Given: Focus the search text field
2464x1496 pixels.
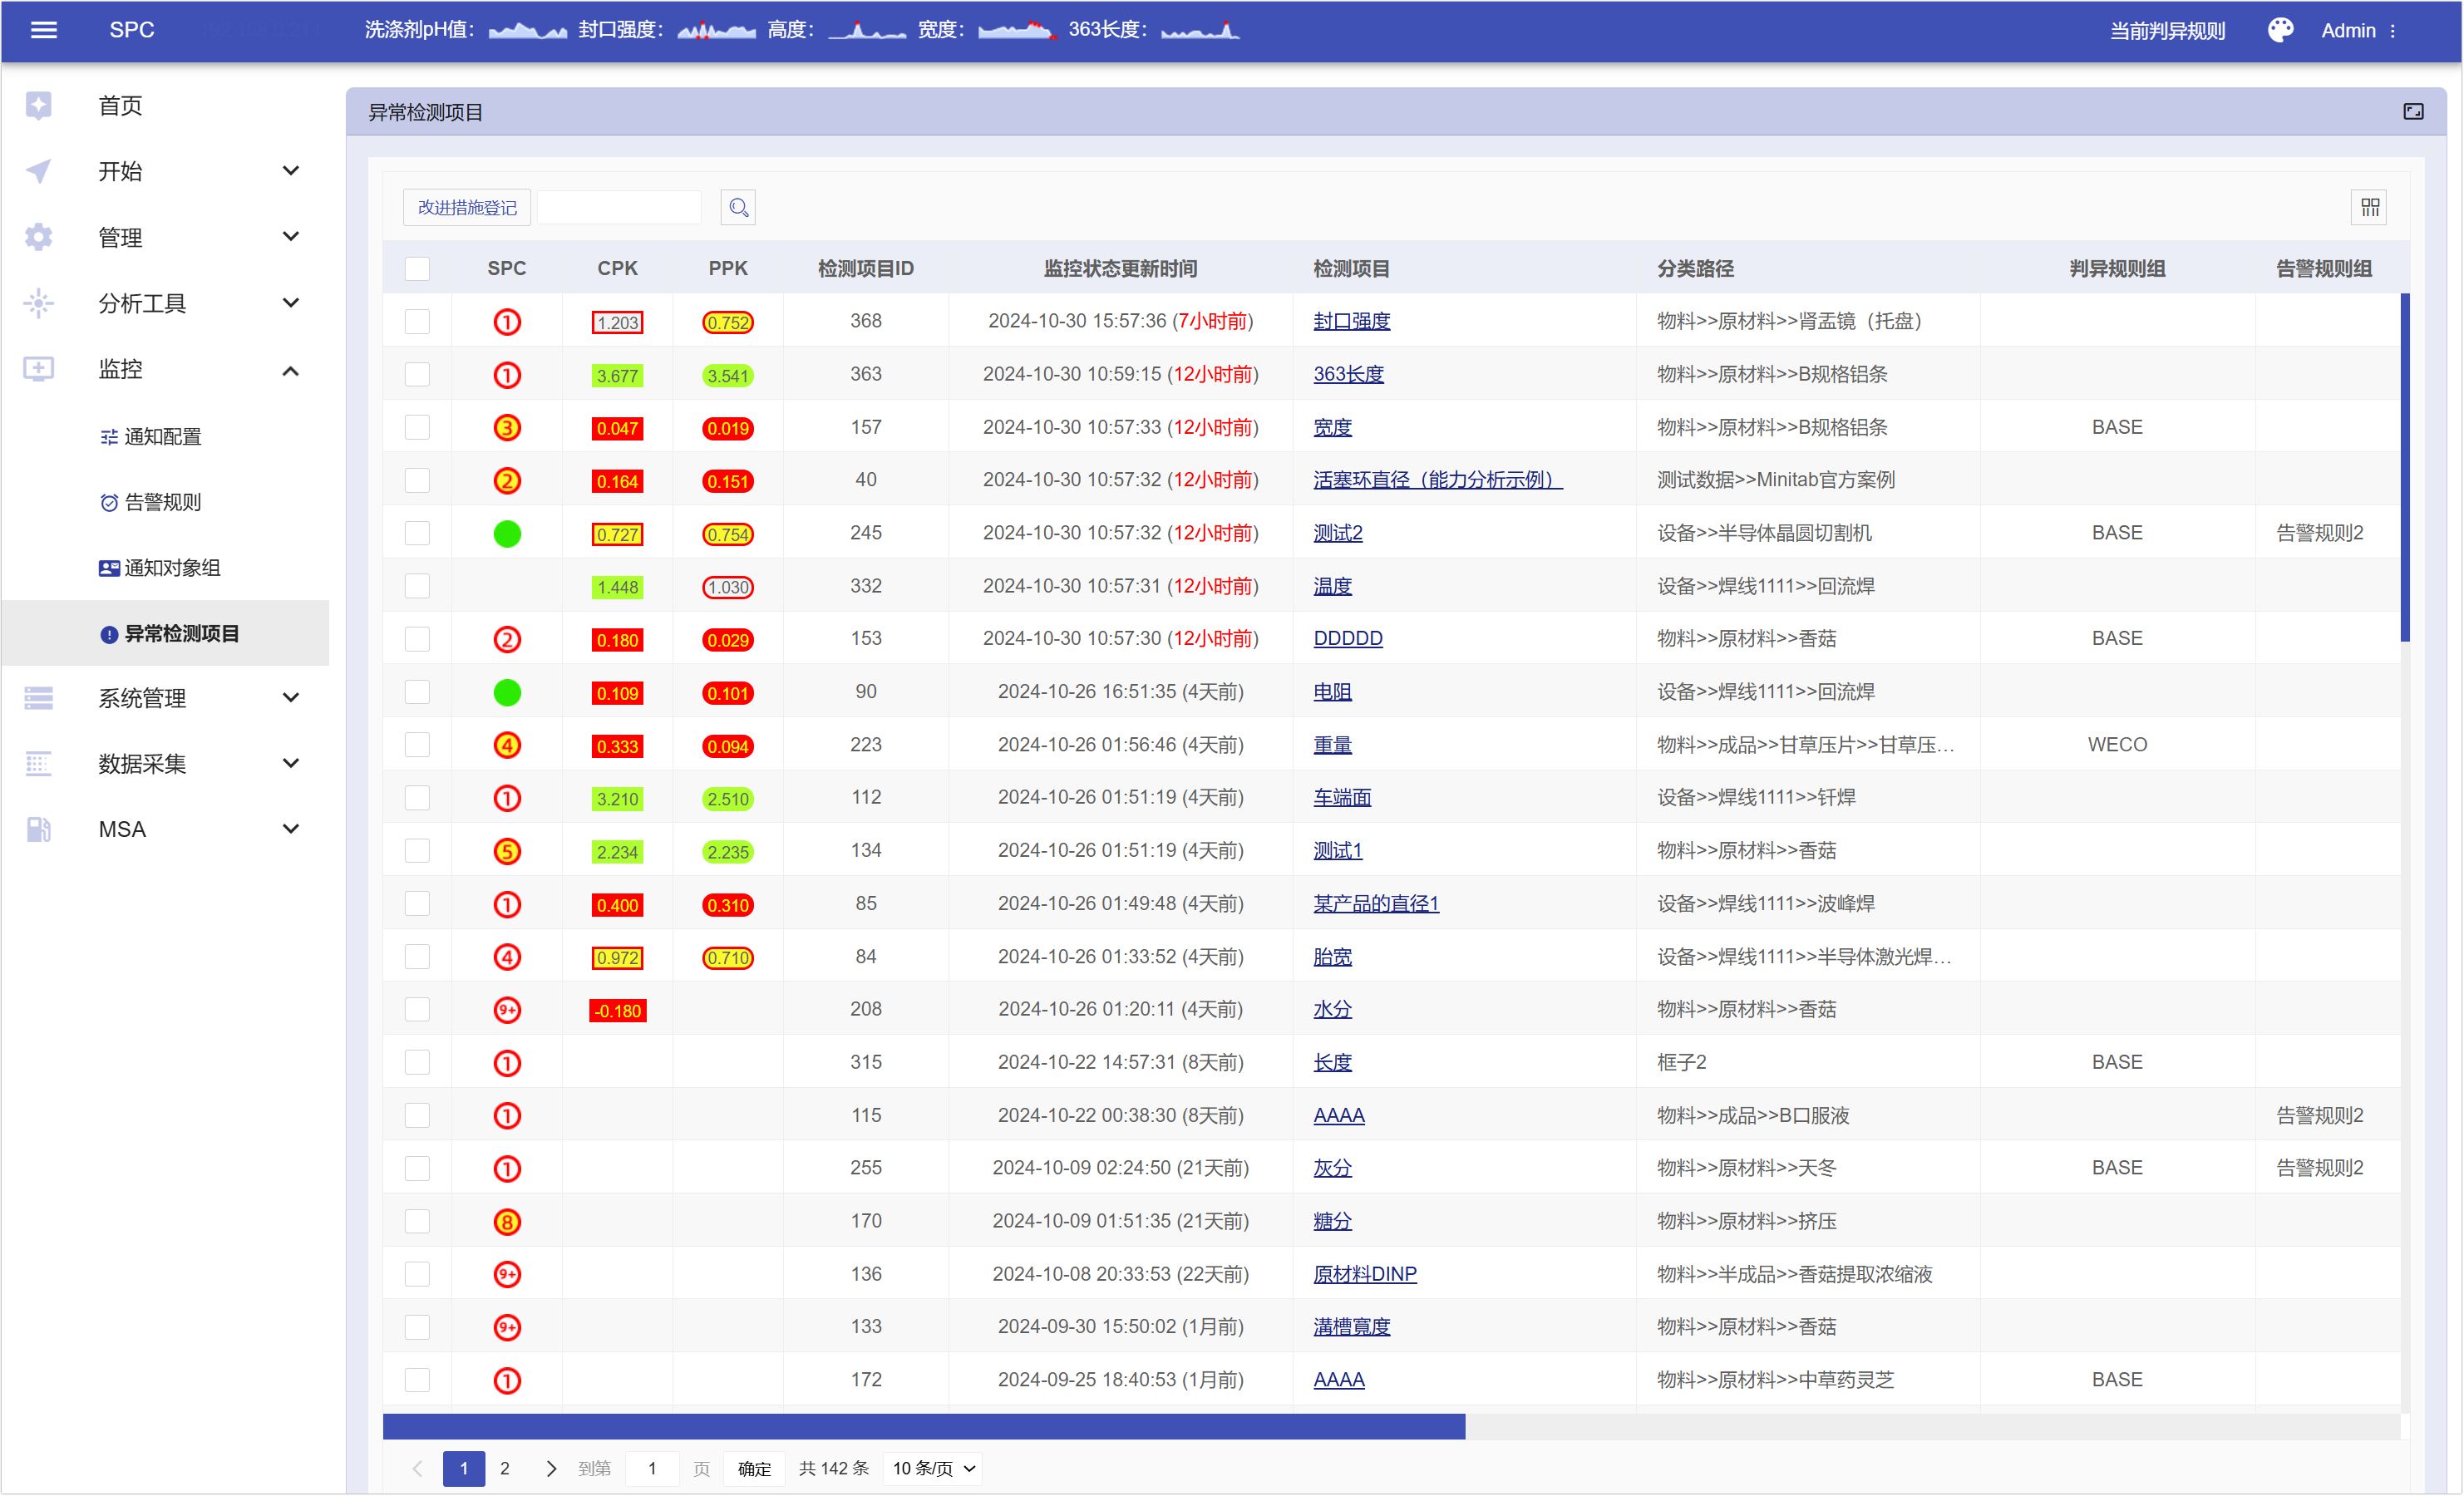Looking at the screenshot, I should click(x=619, y=207).
